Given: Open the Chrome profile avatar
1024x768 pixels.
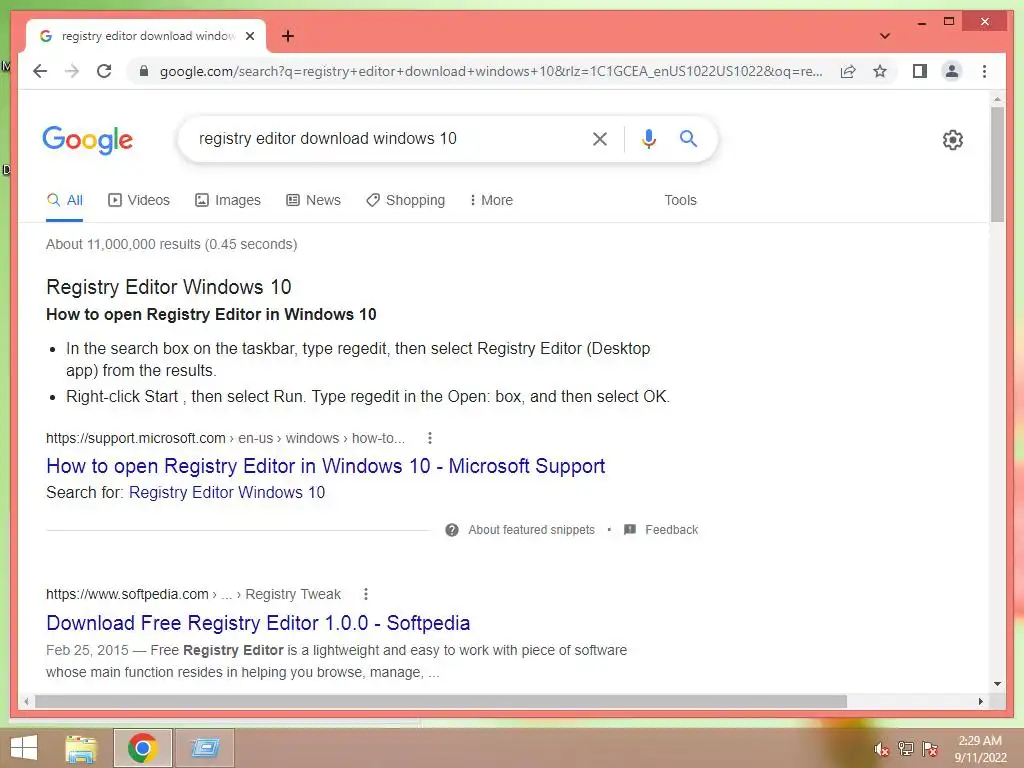Looking at the screenshot, I should coord(952,71).
